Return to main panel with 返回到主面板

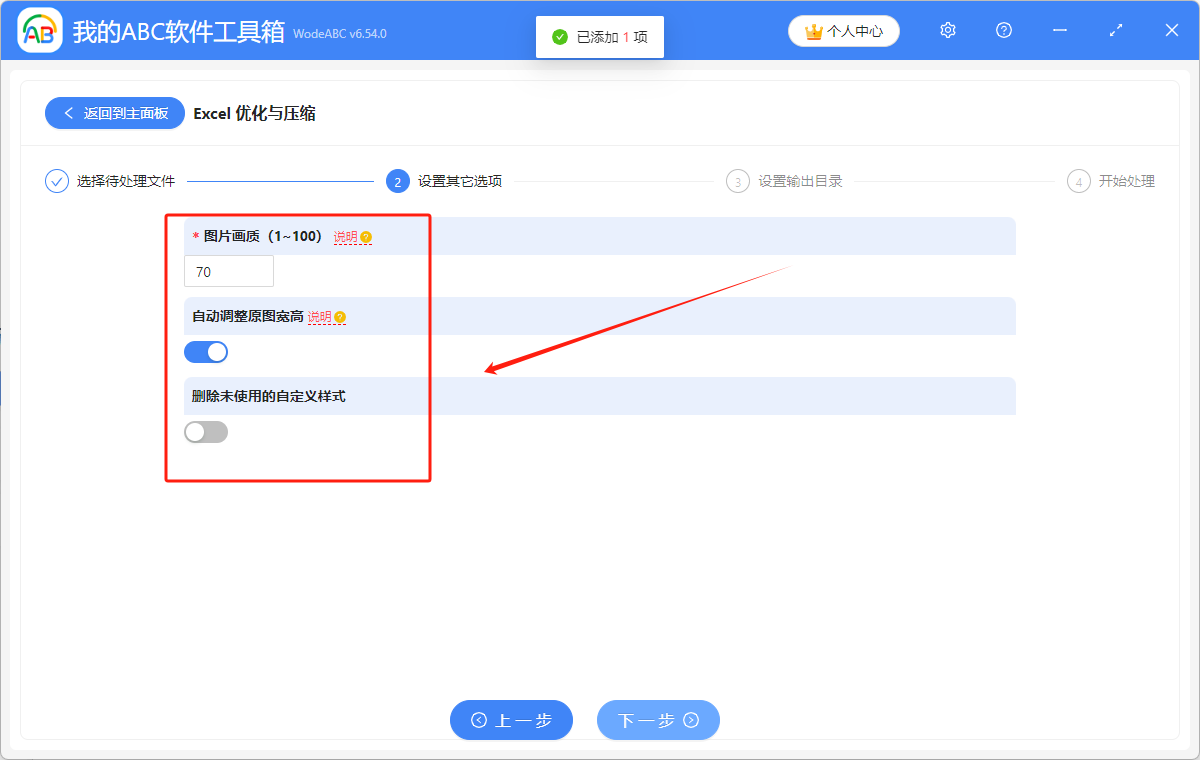(x=114, y=113)
